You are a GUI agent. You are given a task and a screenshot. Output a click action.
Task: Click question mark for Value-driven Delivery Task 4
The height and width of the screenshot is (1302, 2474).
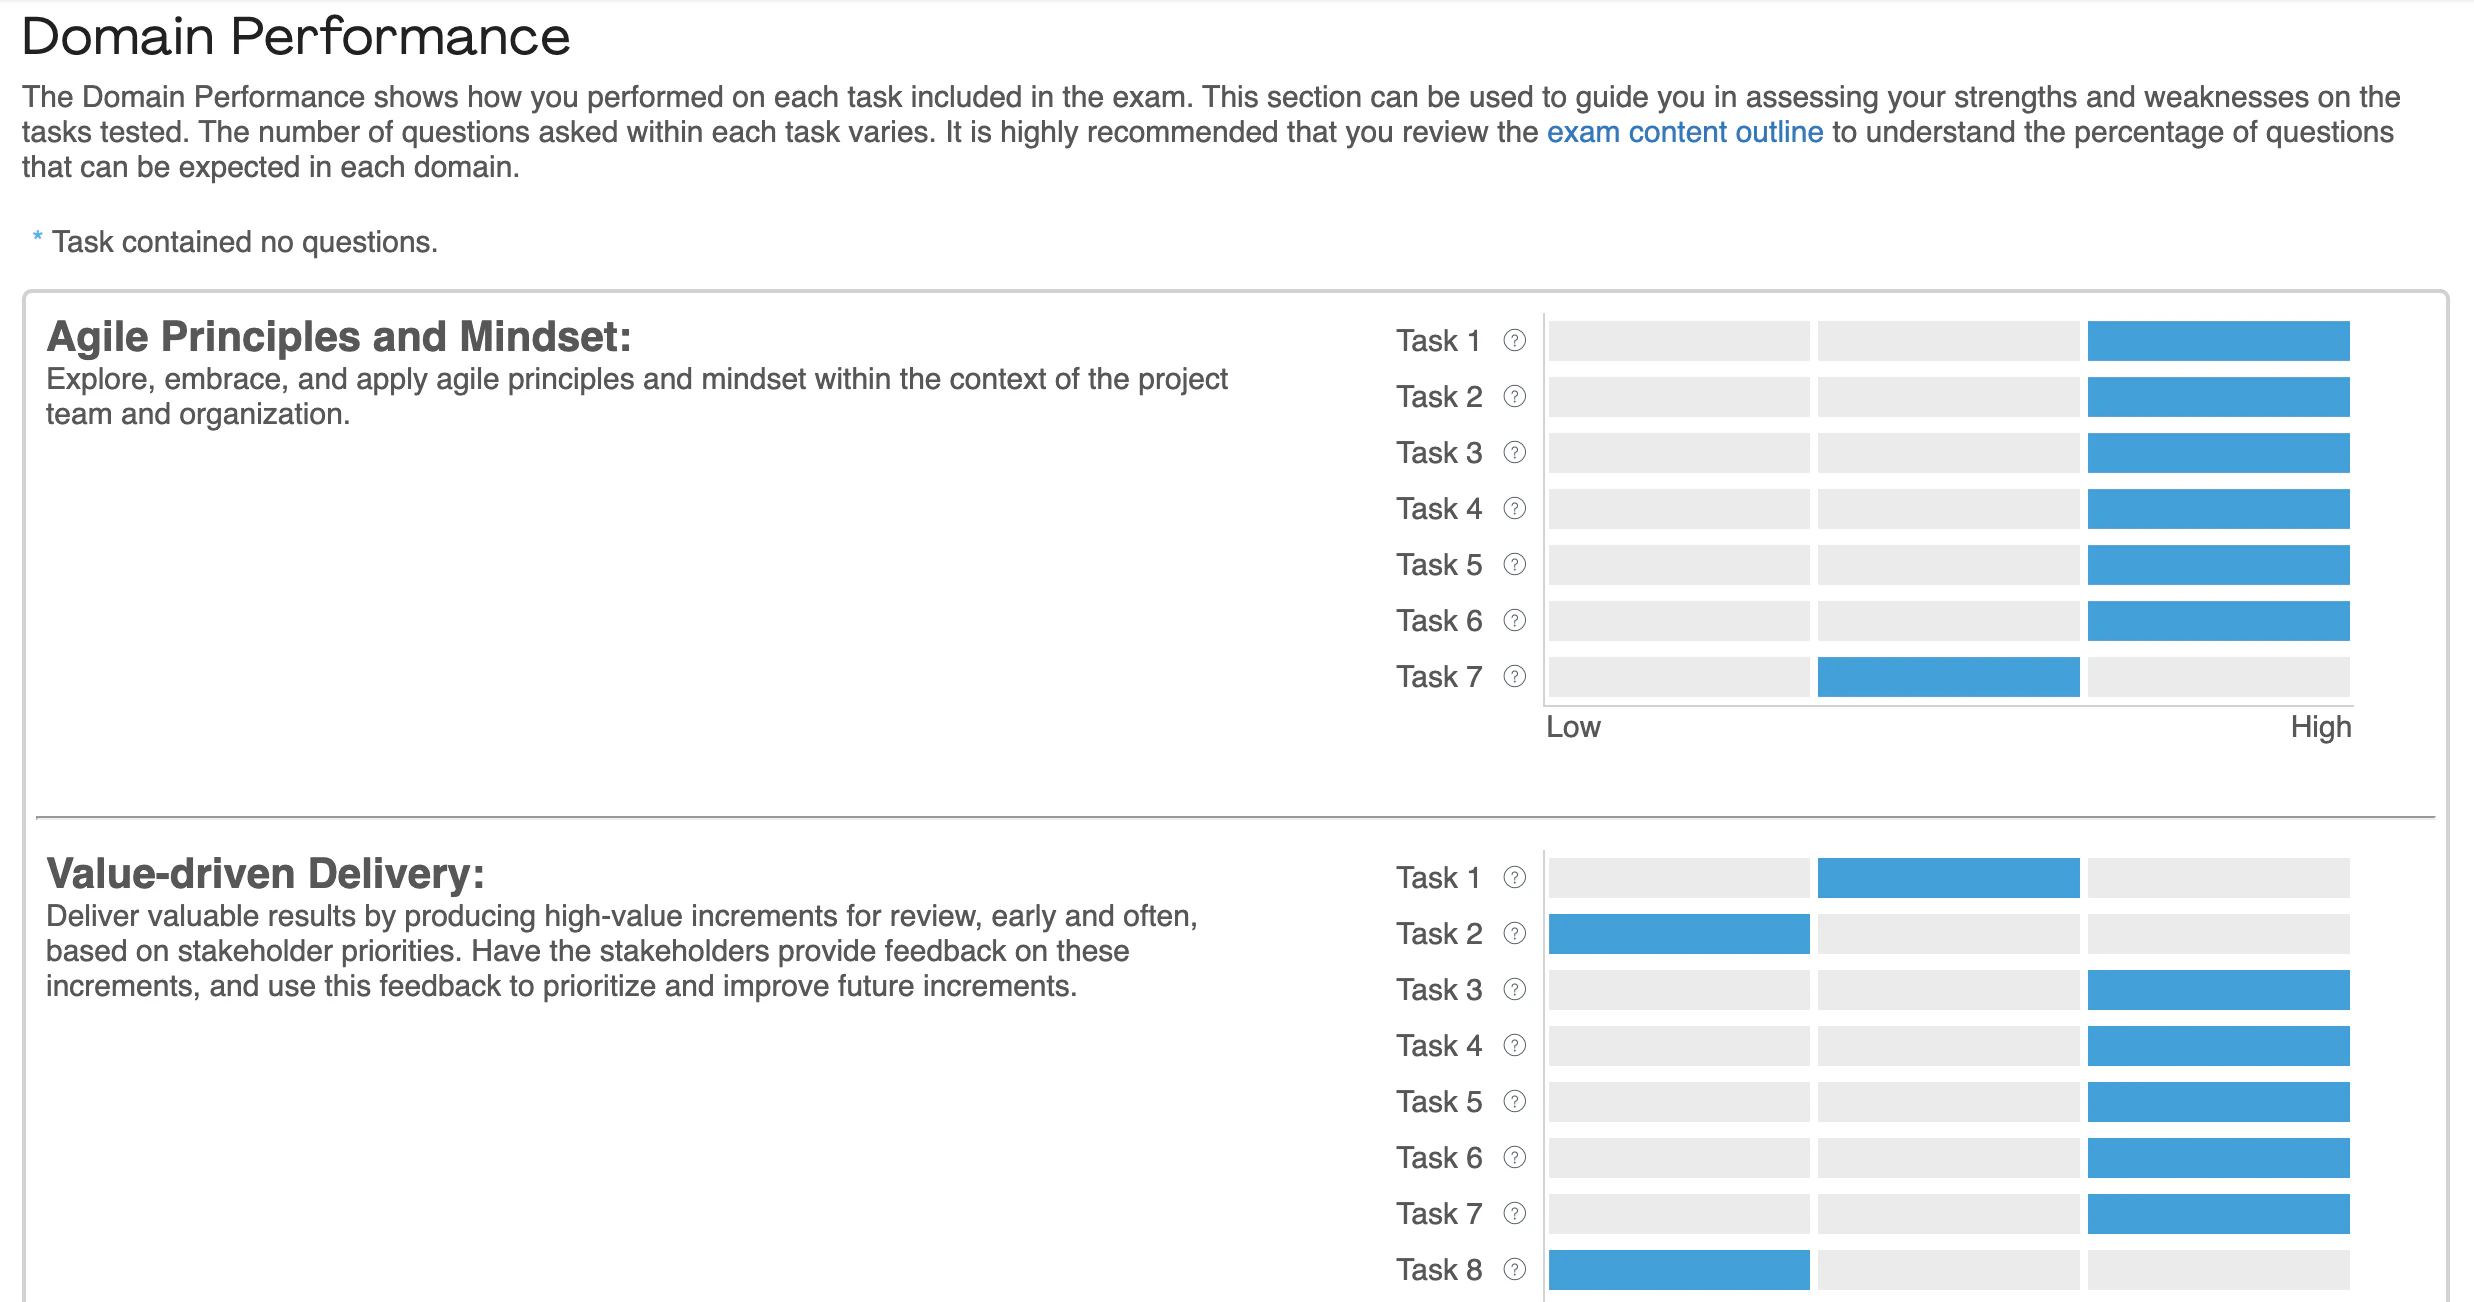1515,1046
